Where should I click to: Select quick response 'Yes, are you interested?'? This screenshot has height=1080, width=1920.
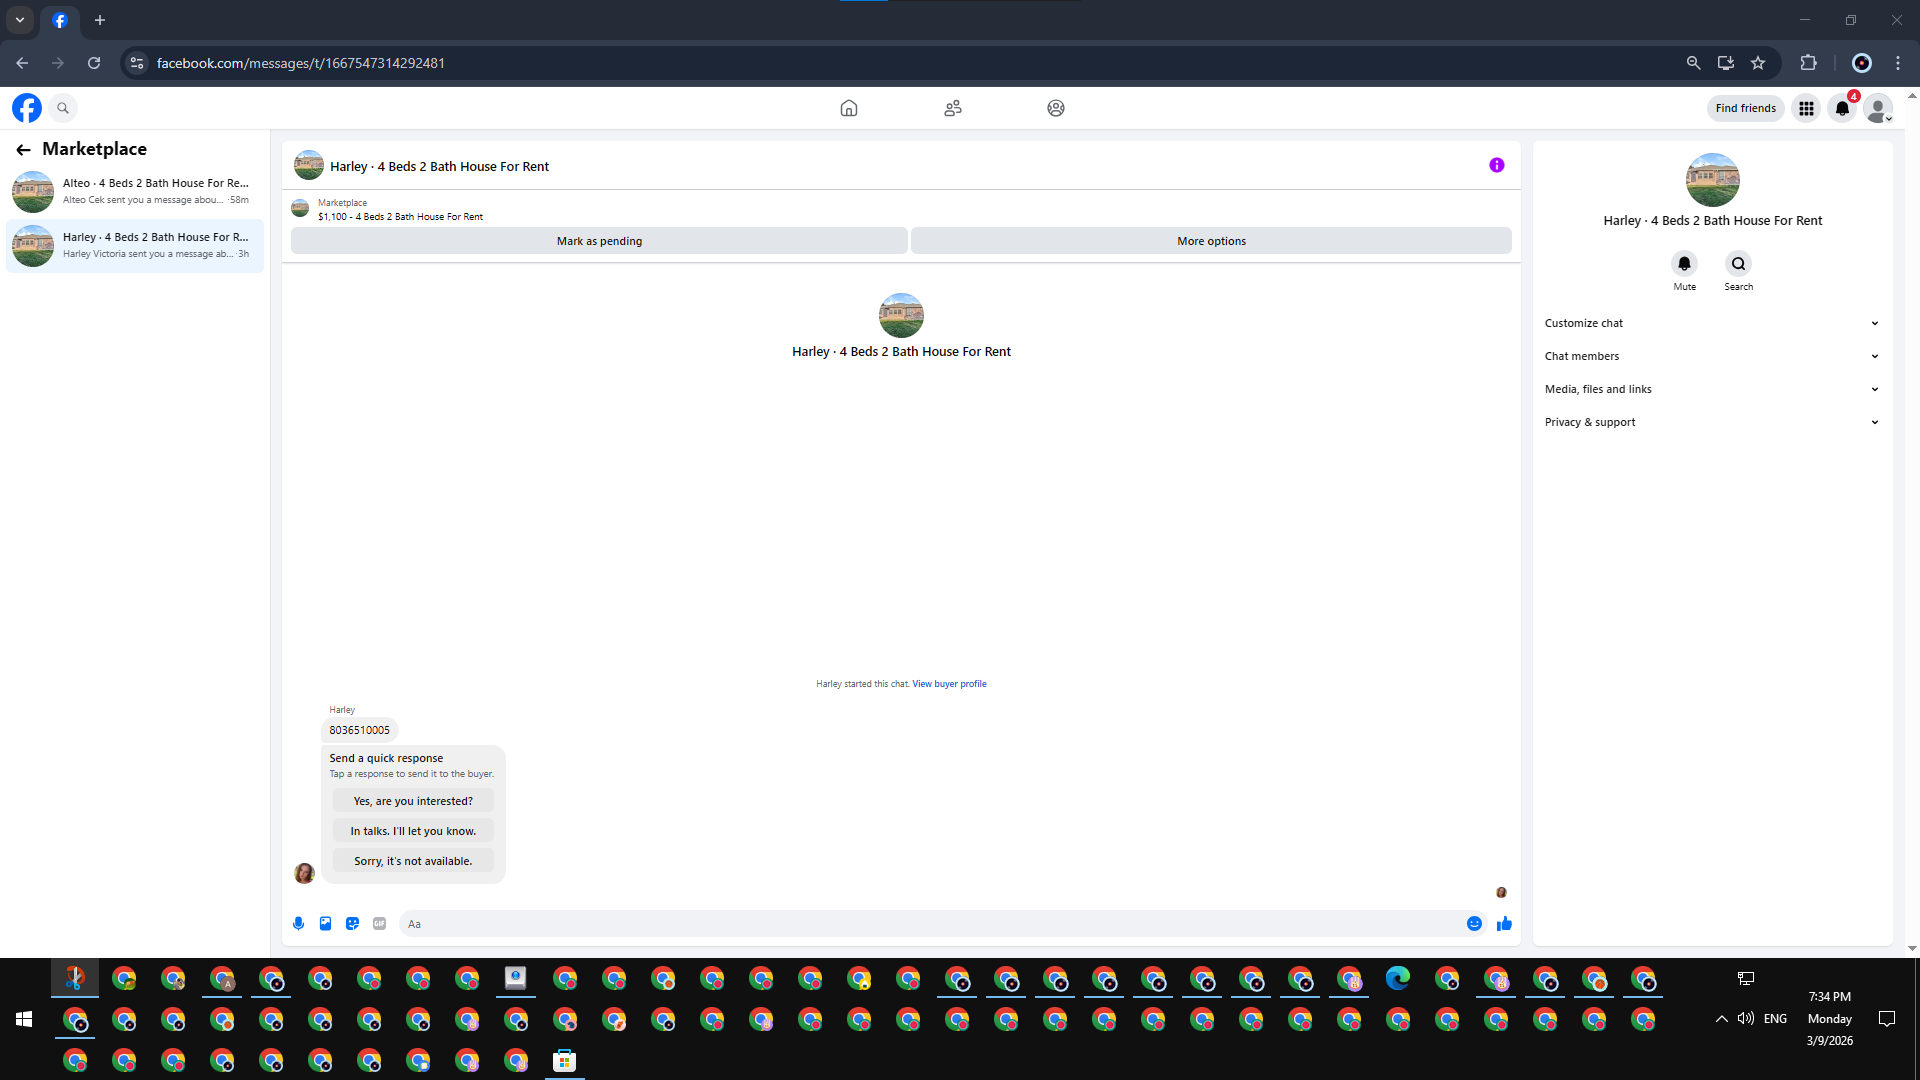coord(413,801)
